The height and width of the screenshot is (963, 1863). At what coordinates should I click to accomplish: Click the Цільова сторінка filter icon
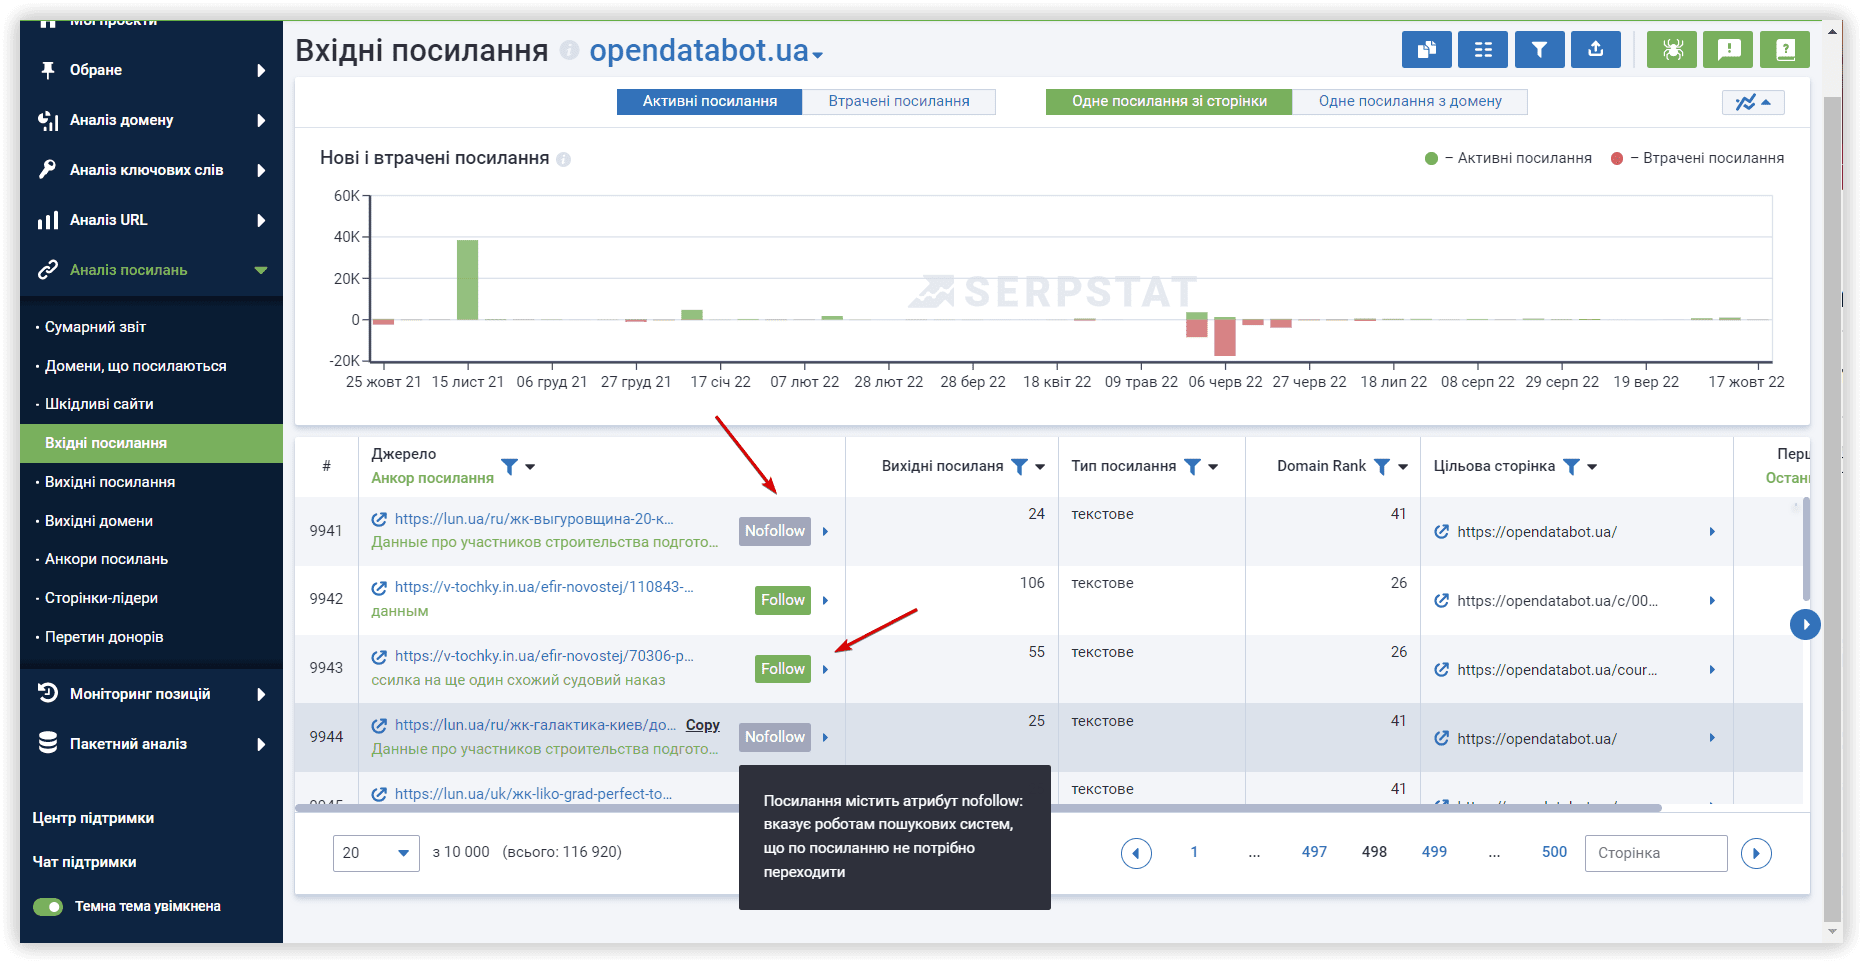pos(1571,466)
